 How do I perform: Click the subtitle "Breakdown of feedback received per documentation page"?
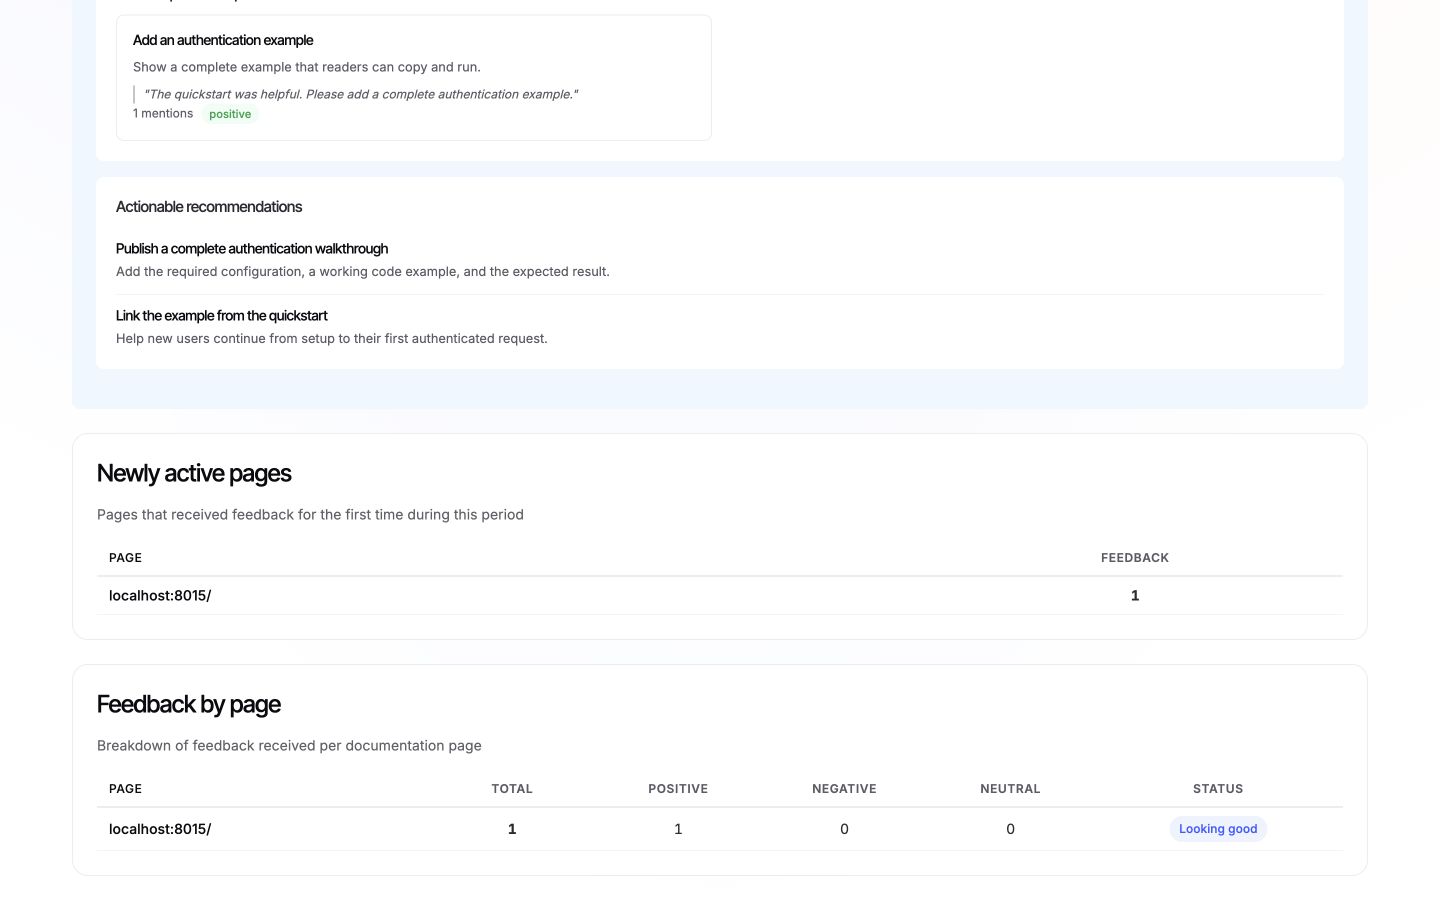coord(289,746)
